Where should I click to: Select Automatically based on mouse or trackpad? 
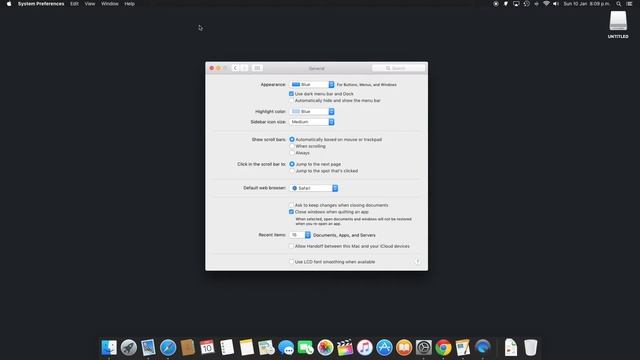(x=292, y=140)
